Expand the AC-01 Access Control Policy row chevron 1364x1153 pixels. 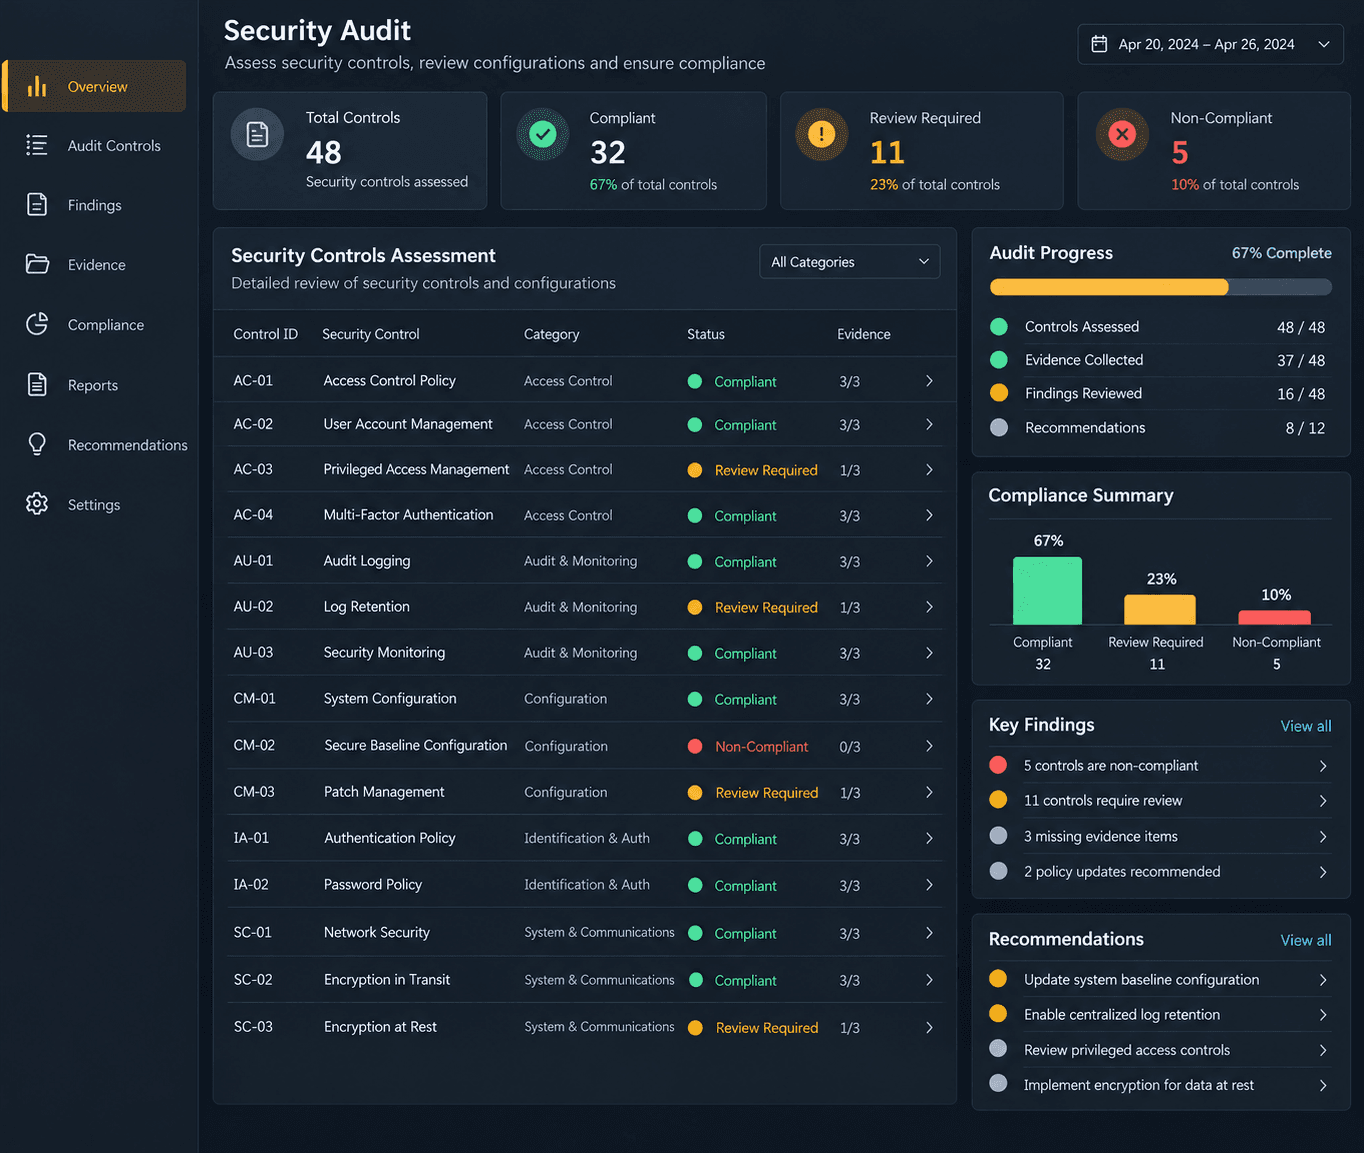click(x=929, y=381)
